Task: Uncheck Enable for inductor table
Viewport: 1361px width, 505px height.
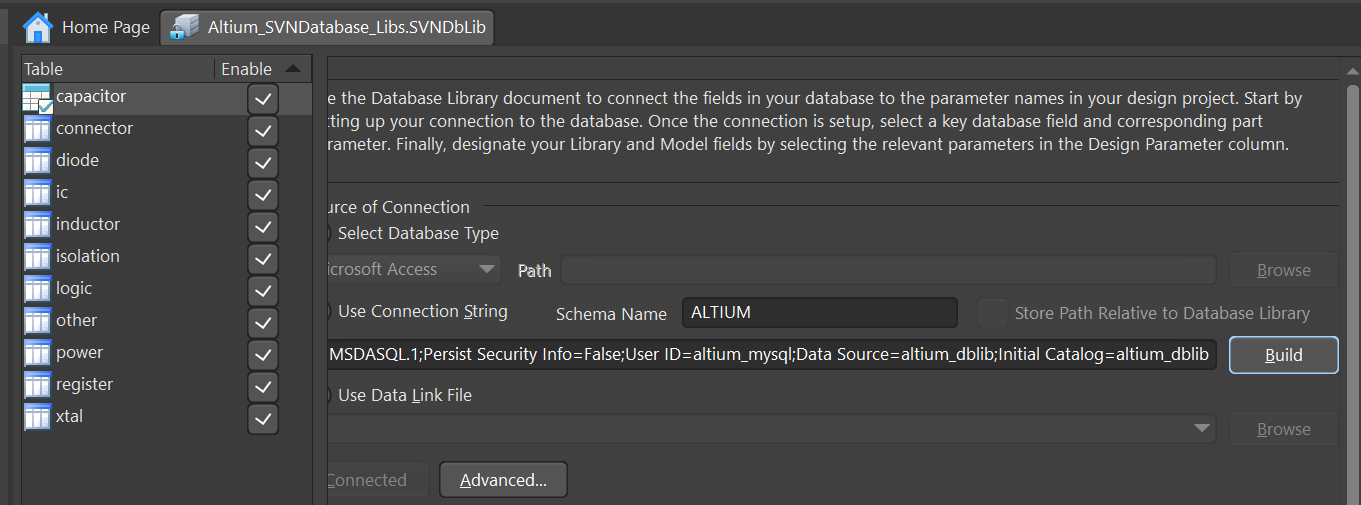Action: coord(263,227)
